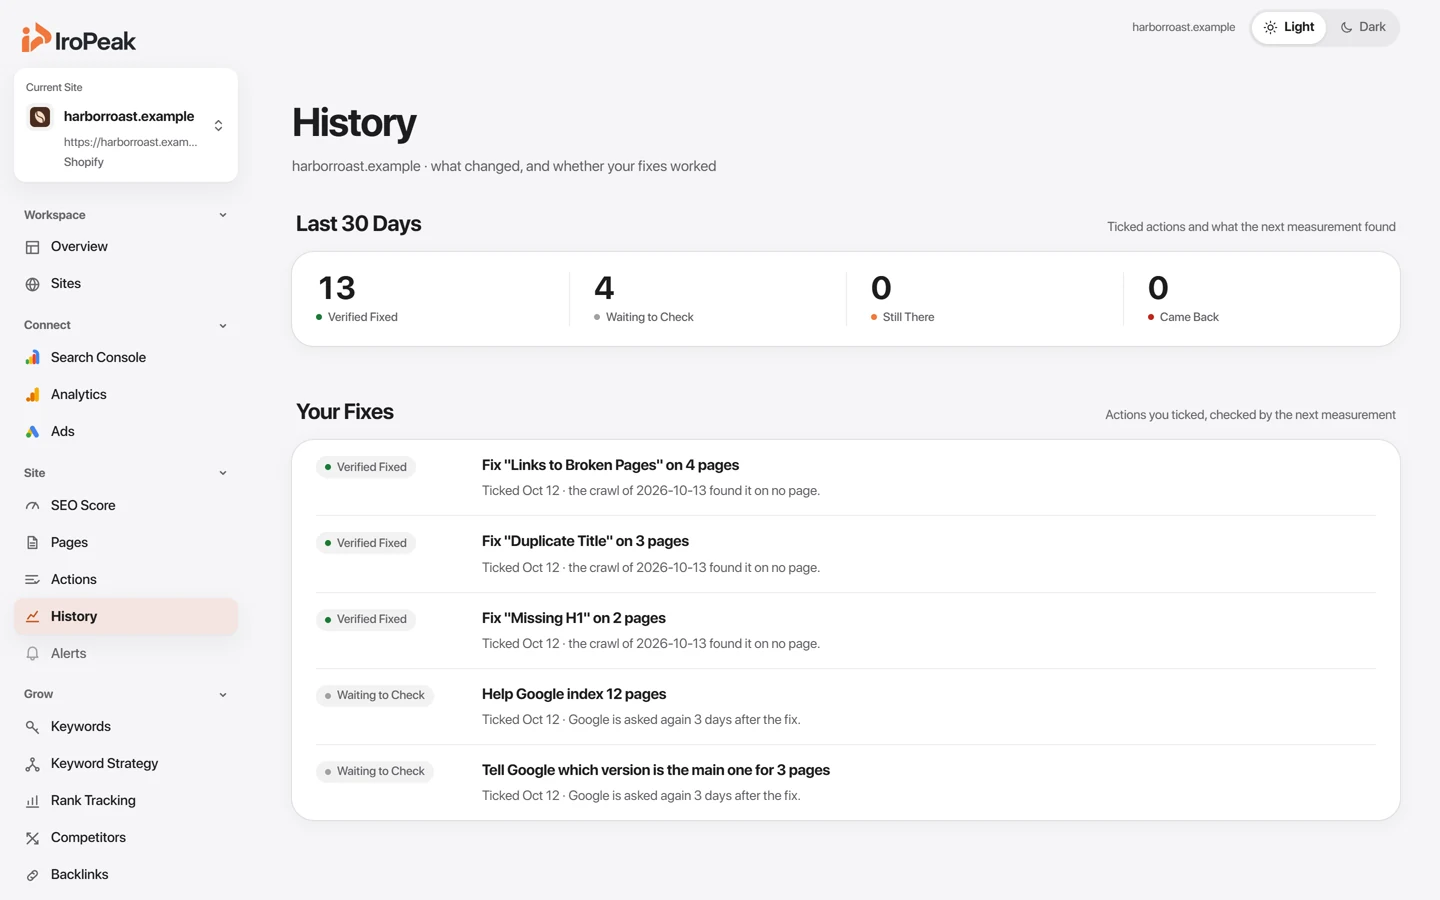Open Overview in the sidebar
This screenshot has height=900, width=1440.
(x=126, y=247)
